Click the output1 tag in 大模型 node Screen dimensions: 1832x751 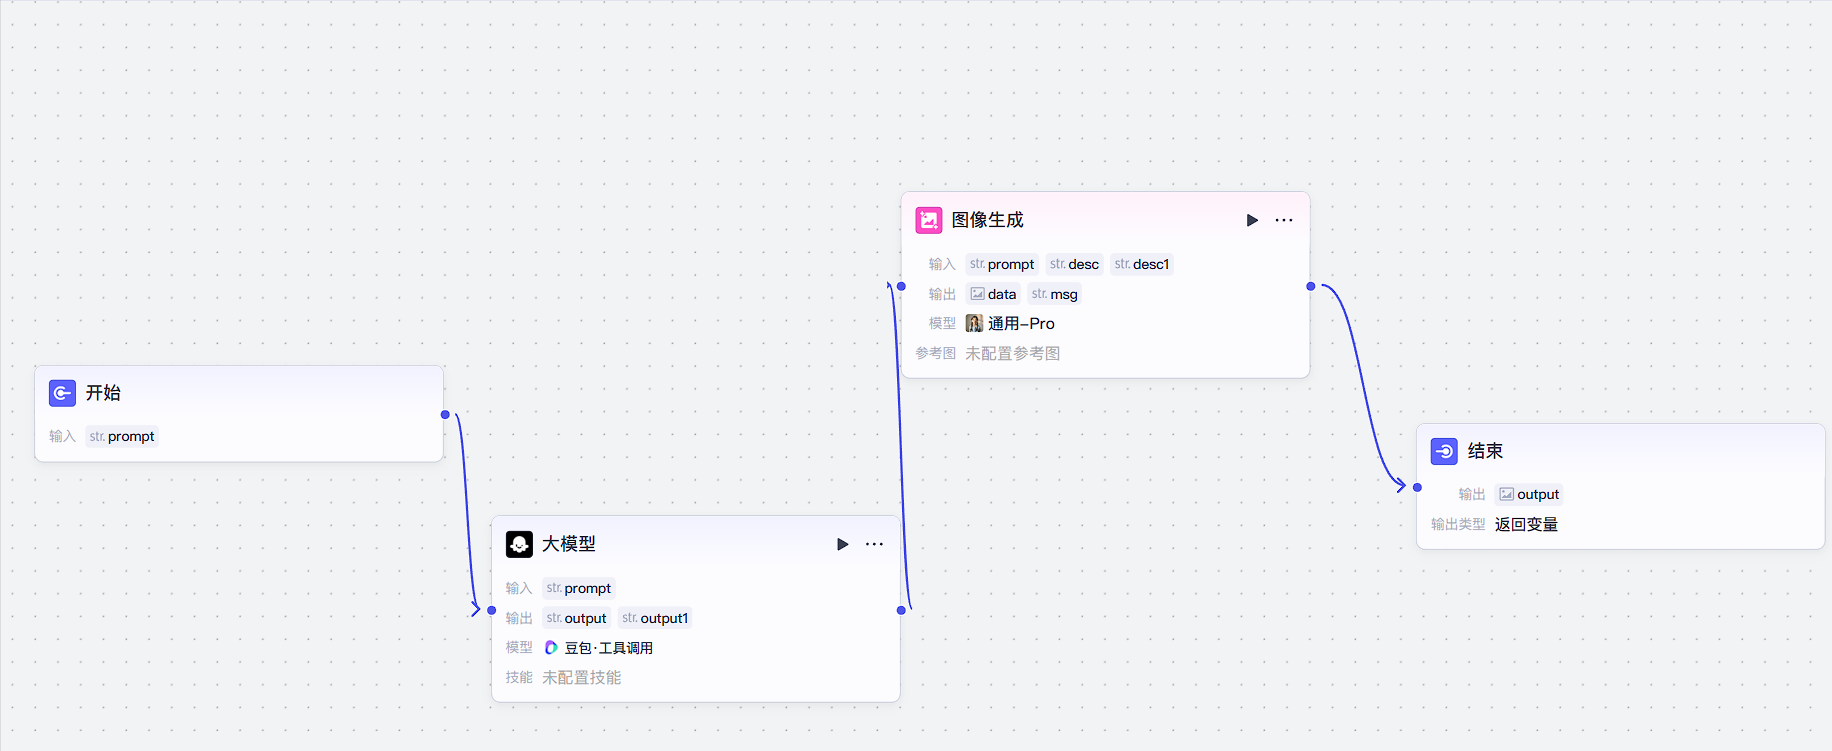coord(655,618)
